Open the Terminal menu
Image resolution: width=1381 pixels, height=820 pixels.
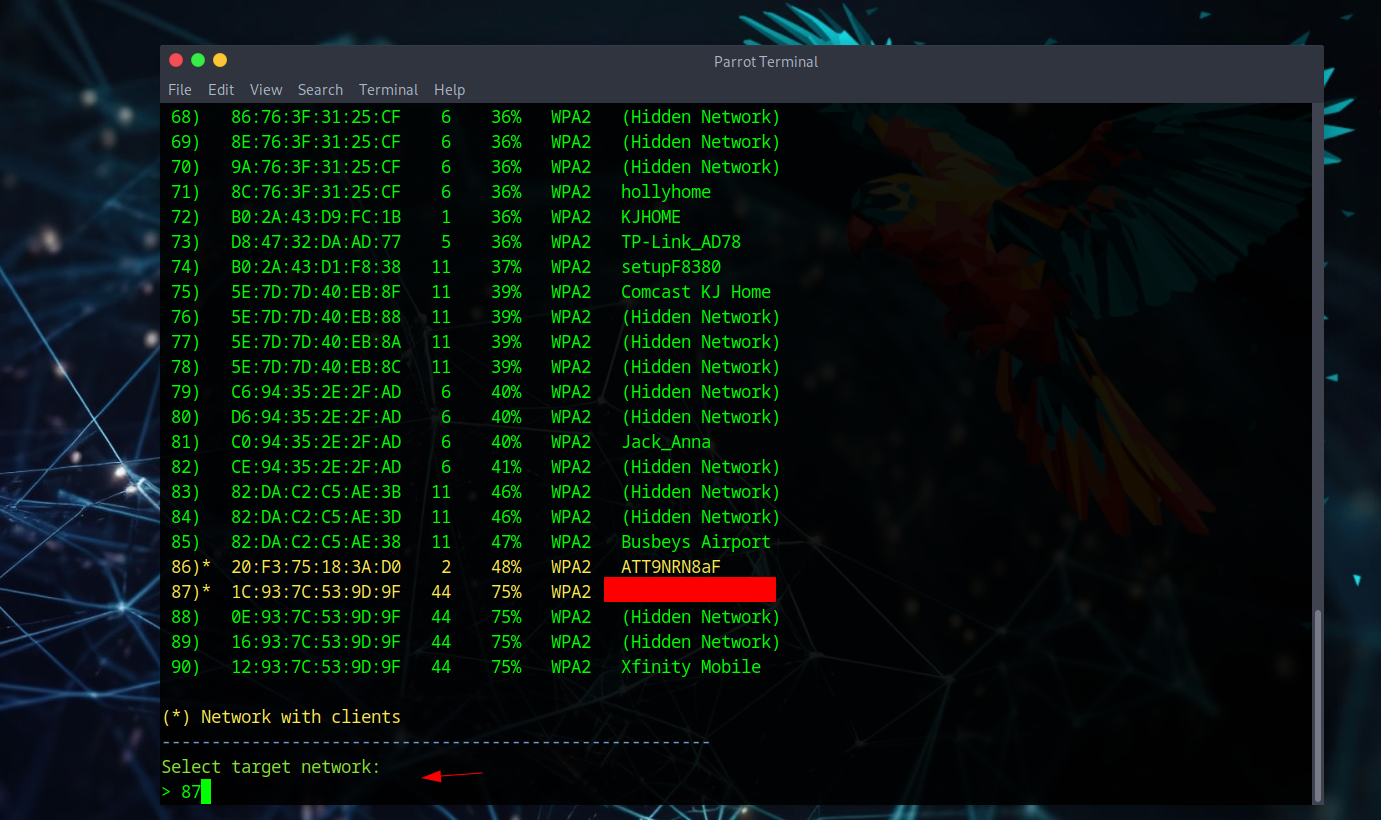click(388, 90)
